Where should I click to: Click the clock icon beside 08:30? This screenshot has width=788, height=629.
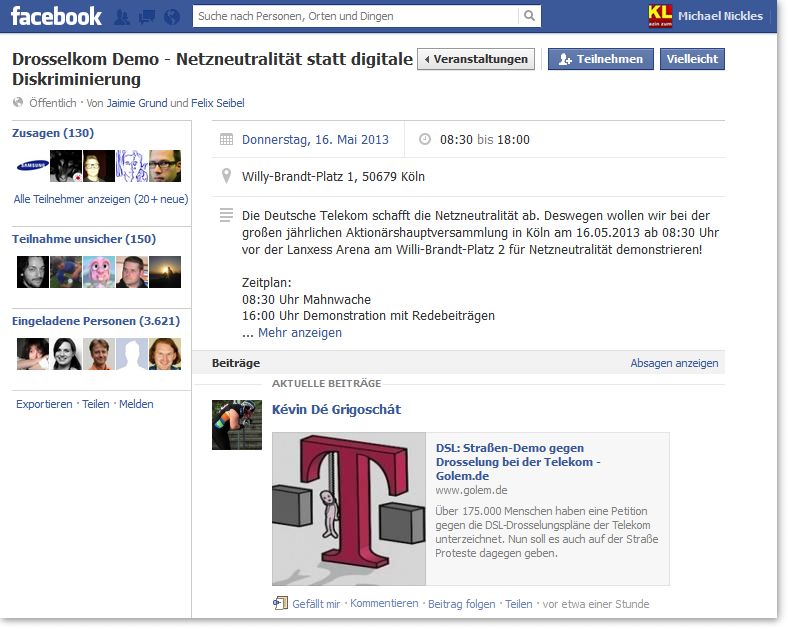(x=425, y=139)
